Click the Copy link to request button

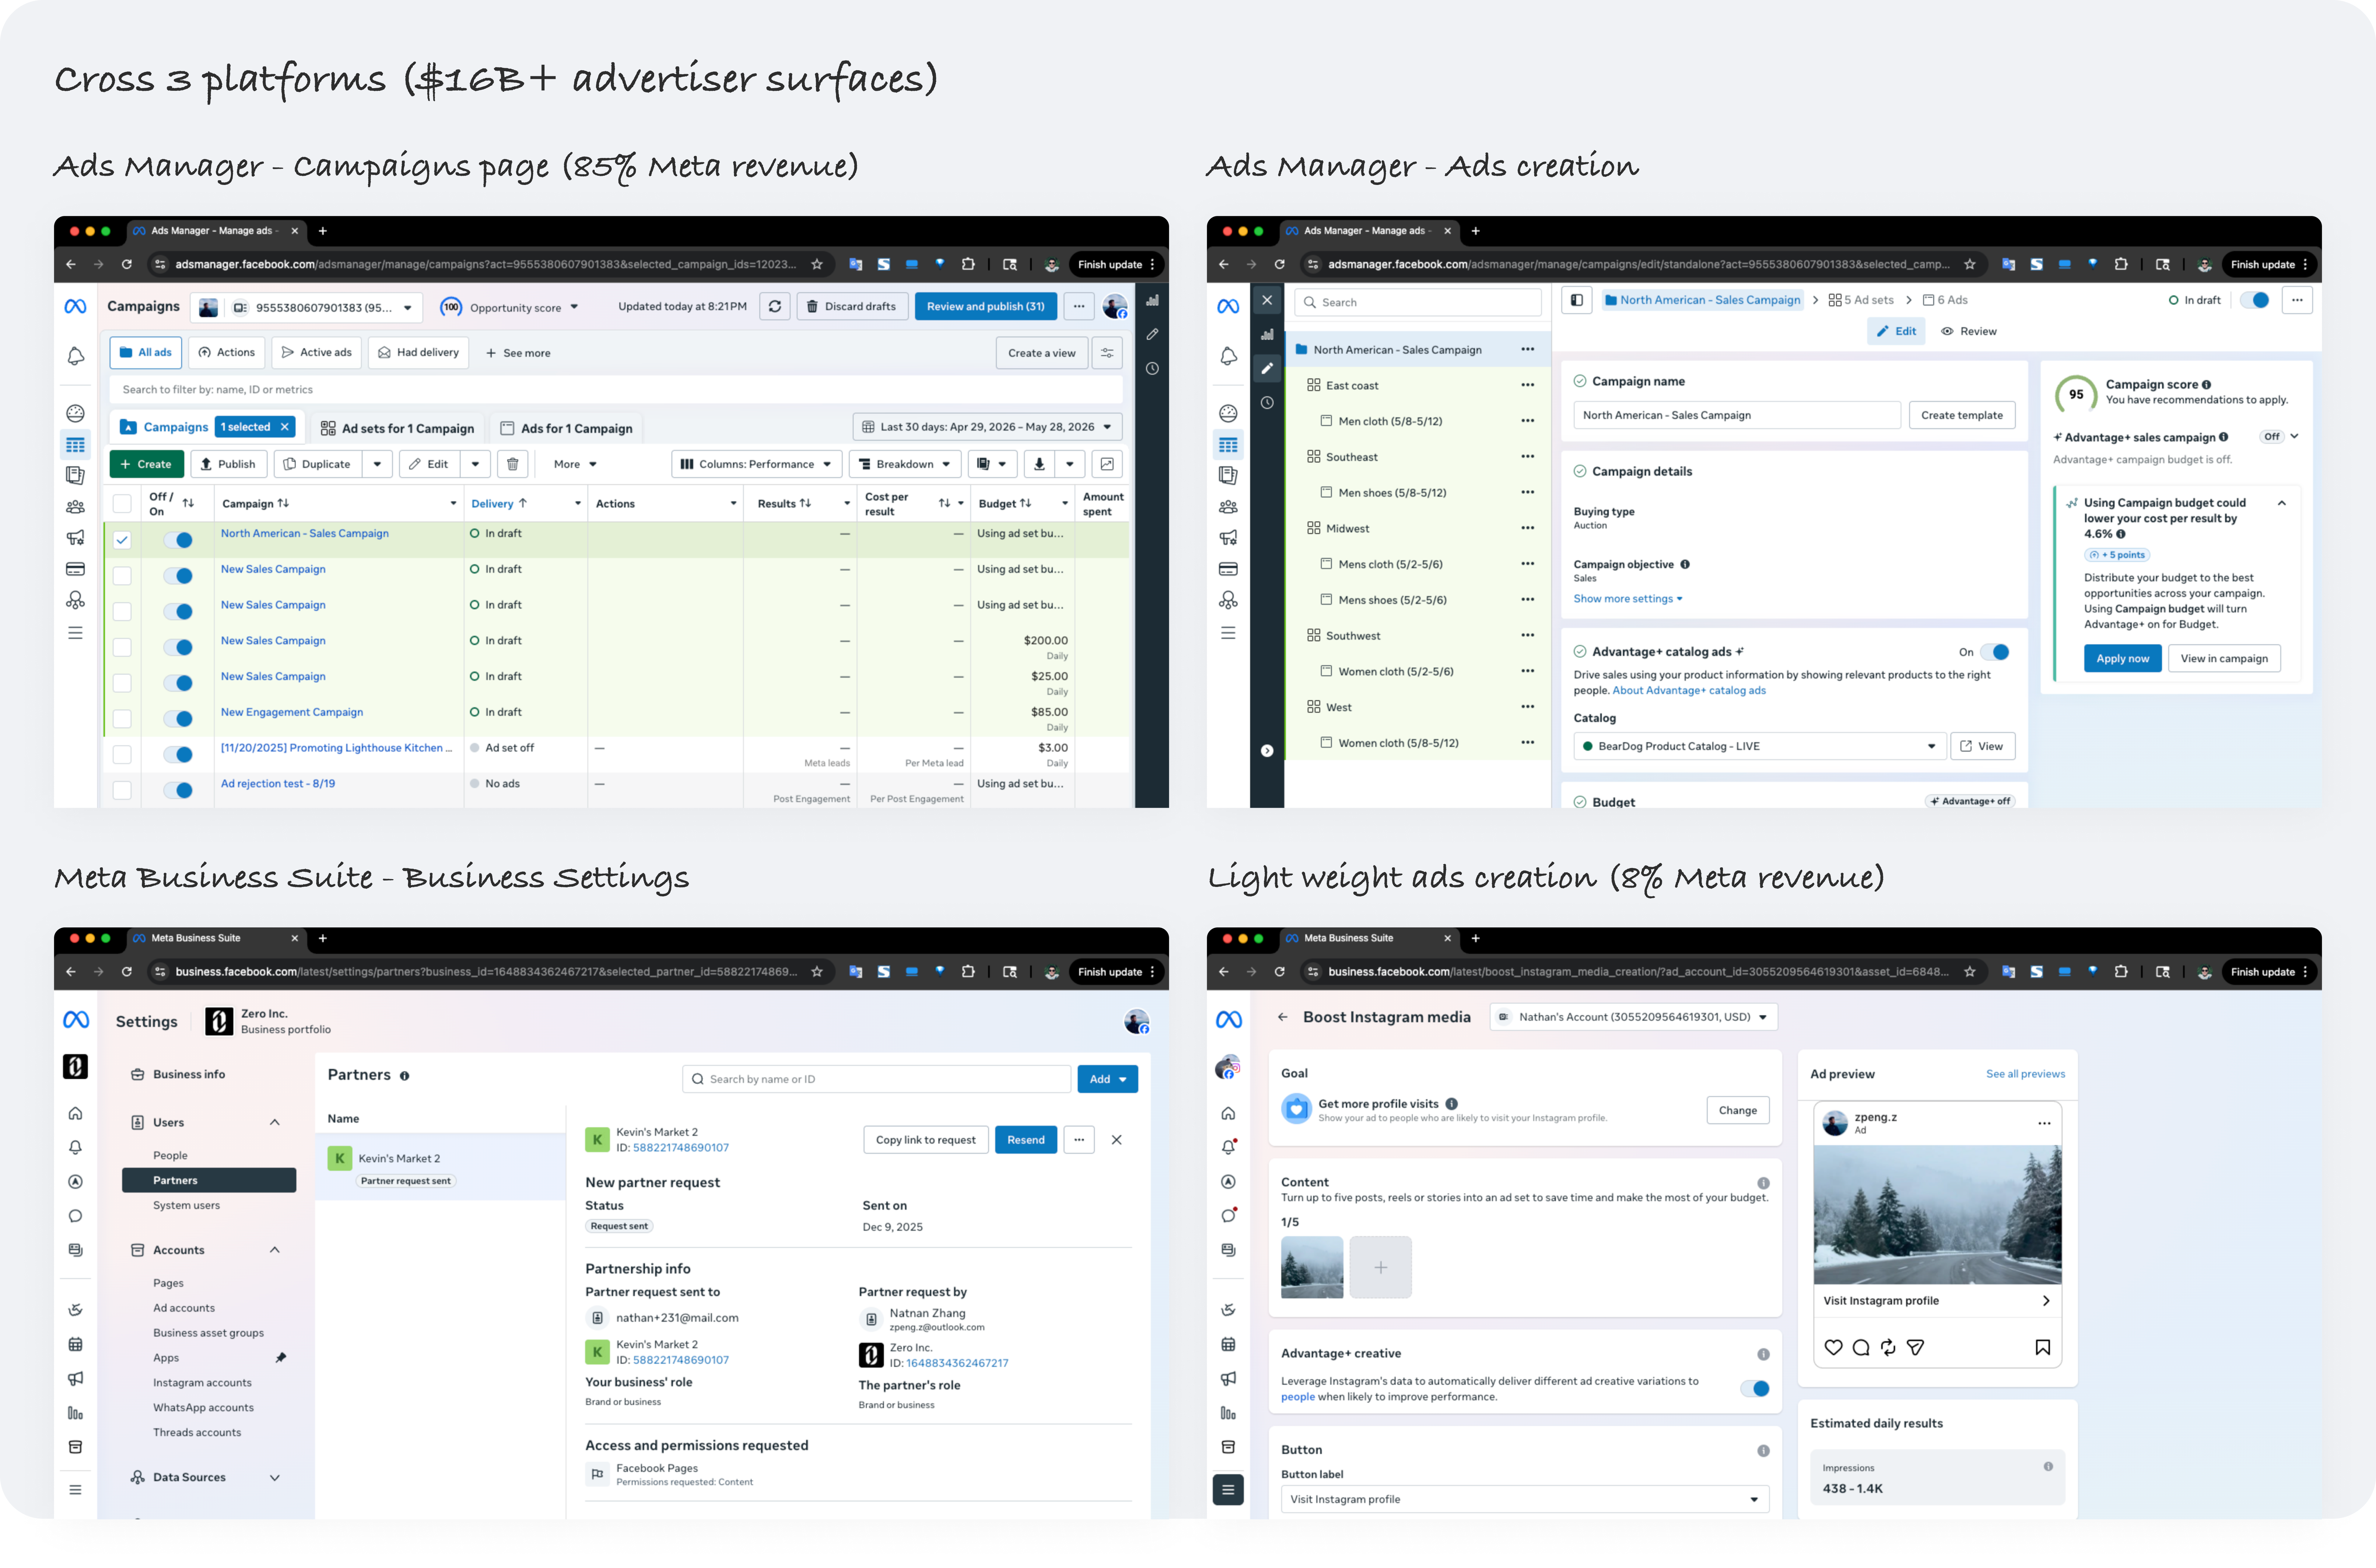point(926,1140)
